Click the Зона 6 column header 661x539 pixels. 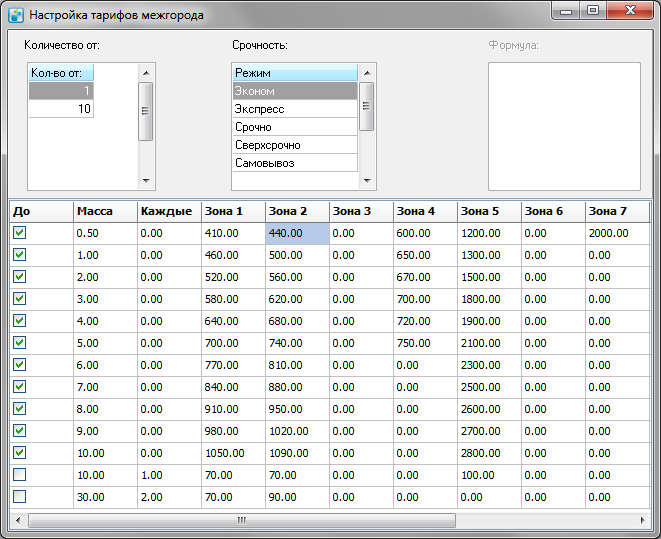point(554,211)
